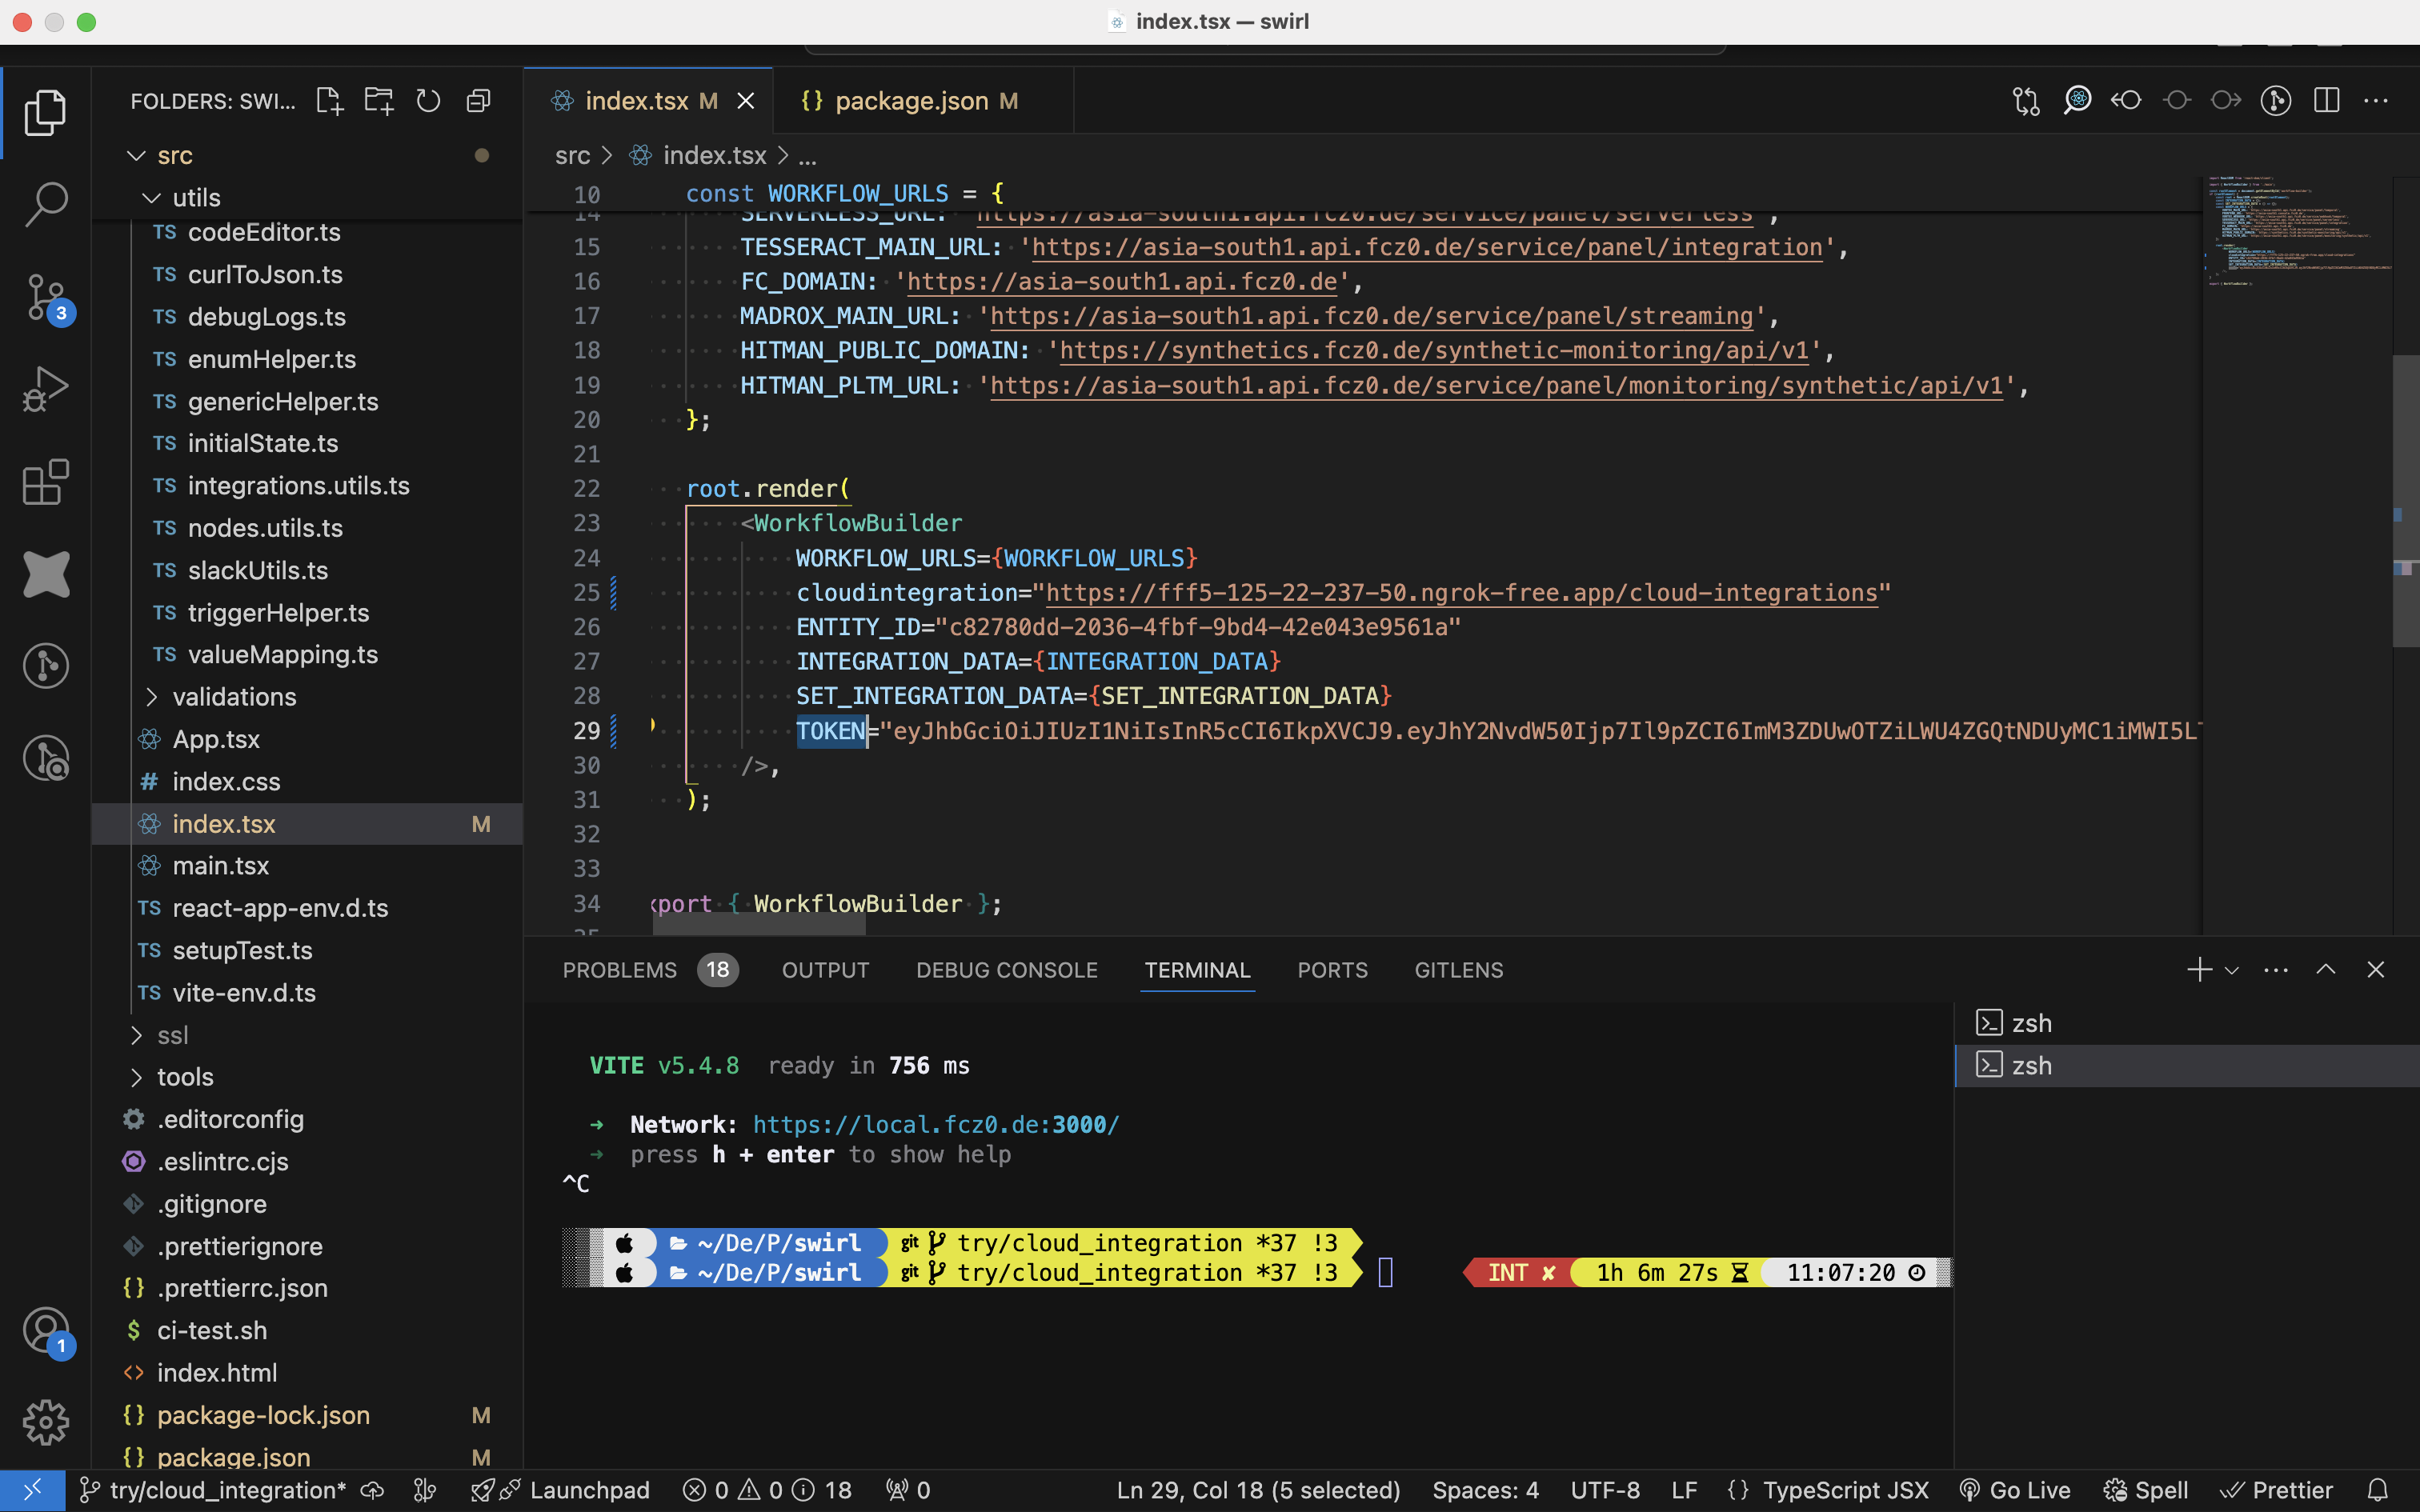
Task: Click the try/cloud_integration branch in status bar
Action: [x=213, y=1490]
